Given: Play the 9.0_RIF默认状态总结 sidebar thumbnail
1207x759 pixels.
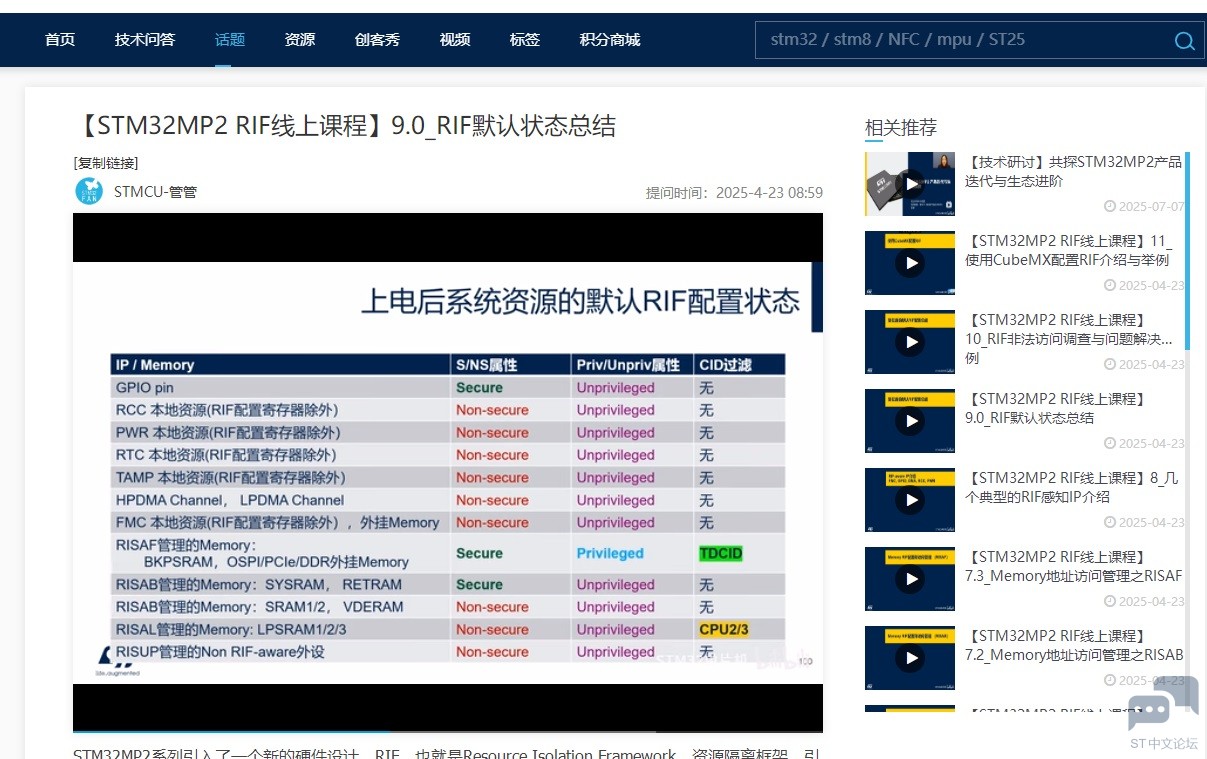Looking at the screenshot, I should (910, 421).
